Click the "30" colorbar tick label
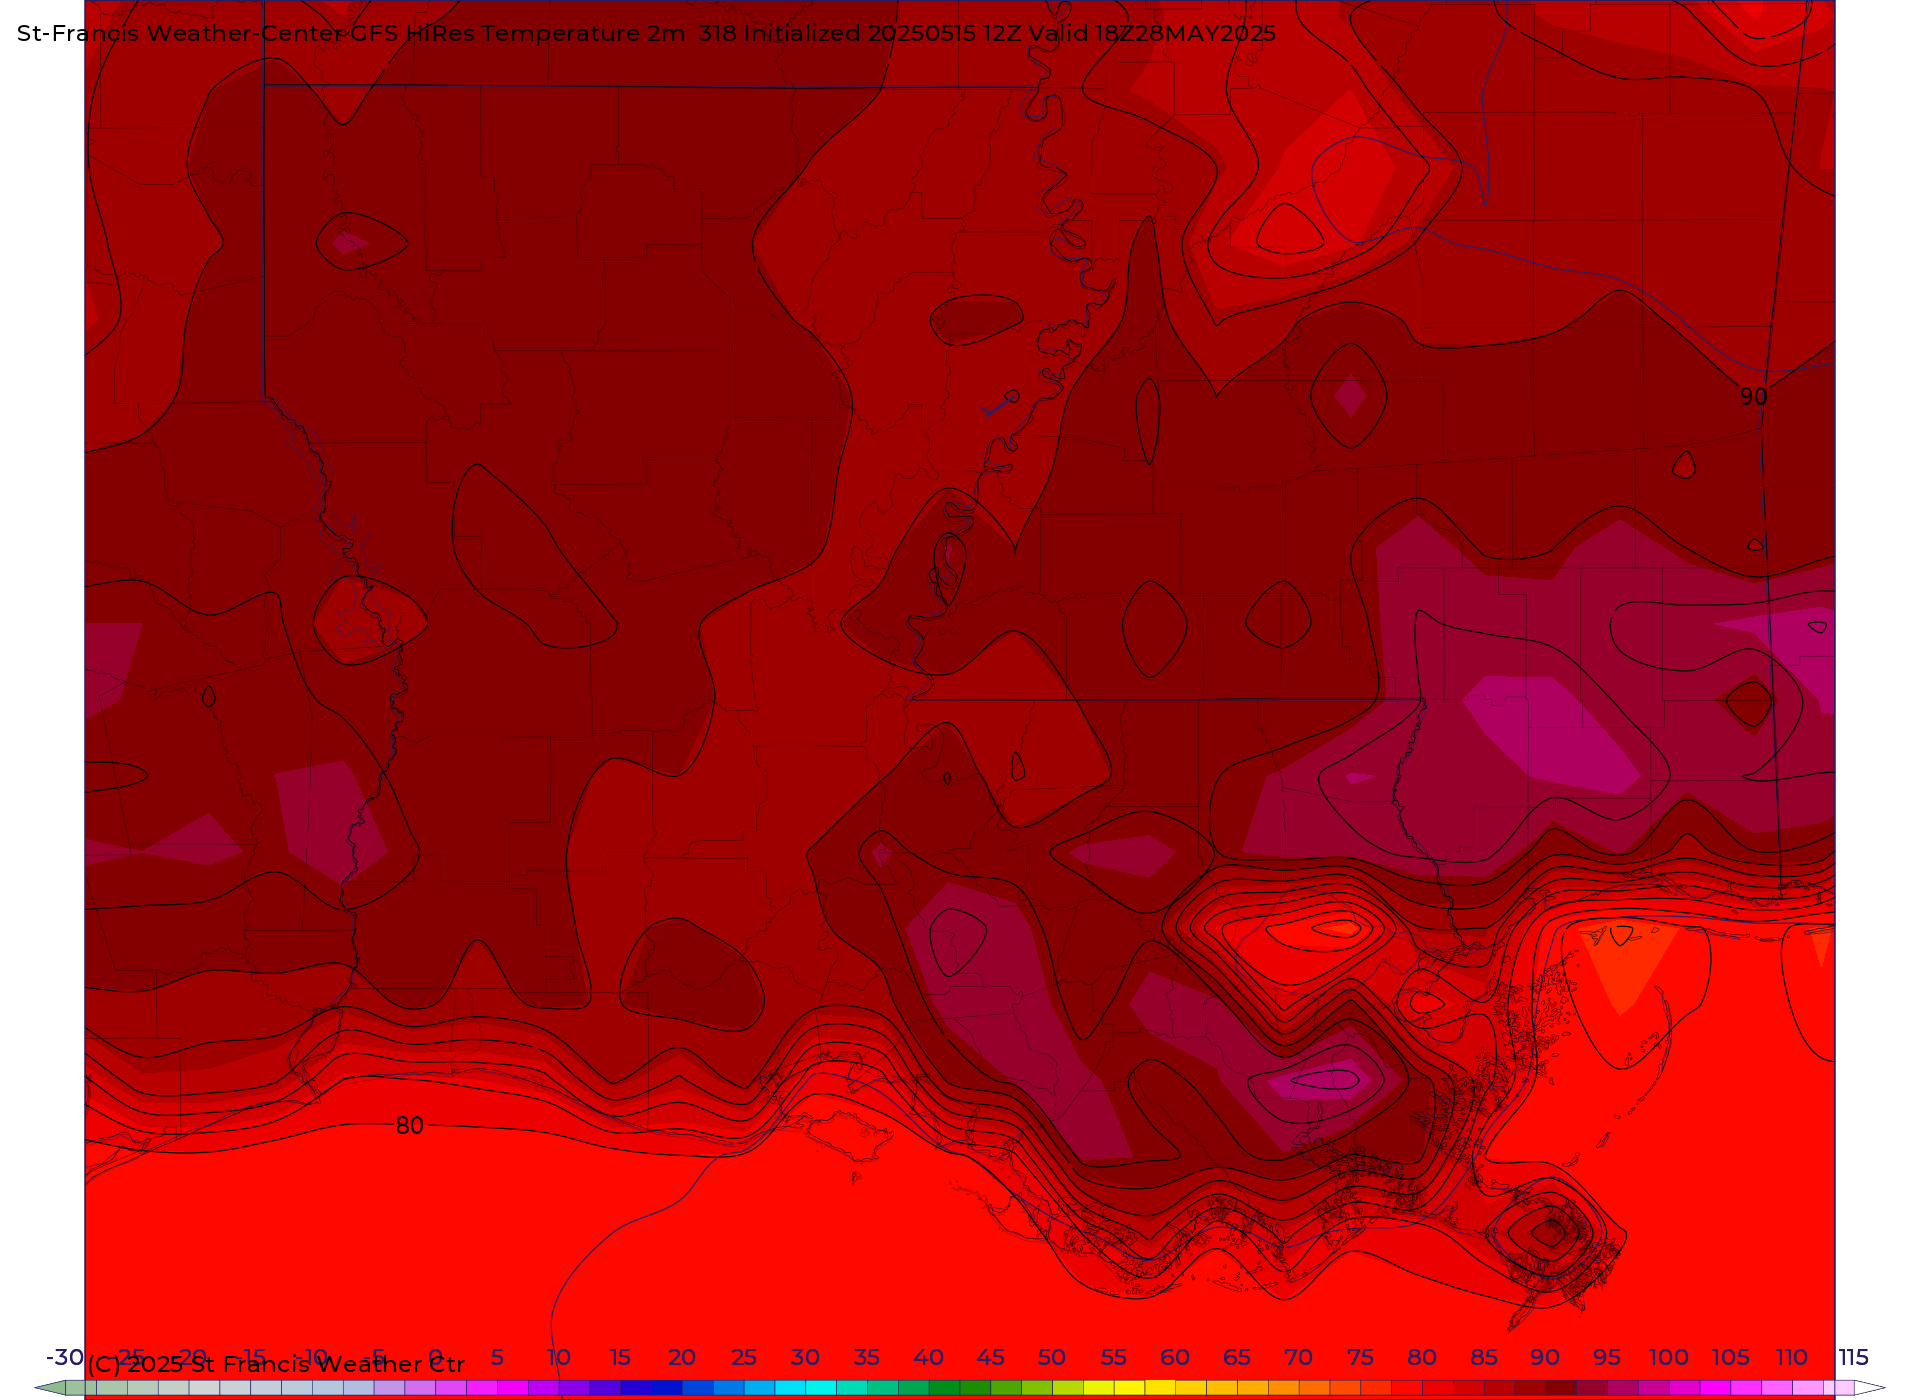The height and width of the screenshot is (1400, 1920). 805,1357
